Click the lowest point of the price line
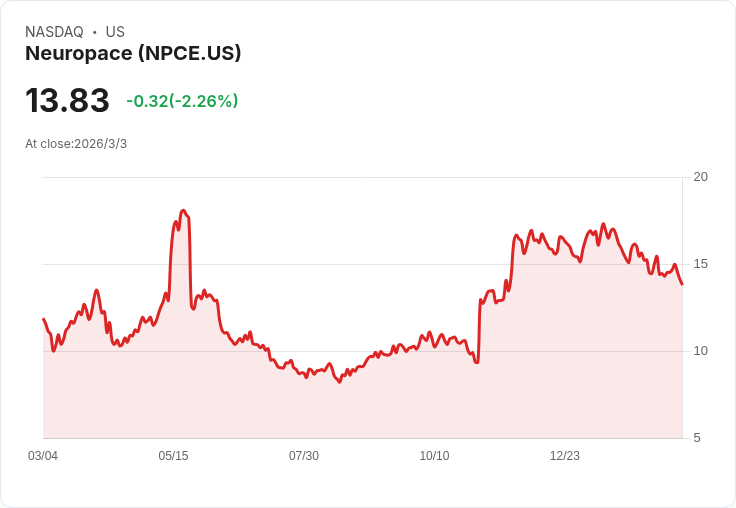736x508 pixels. click(x=340, y=382)
